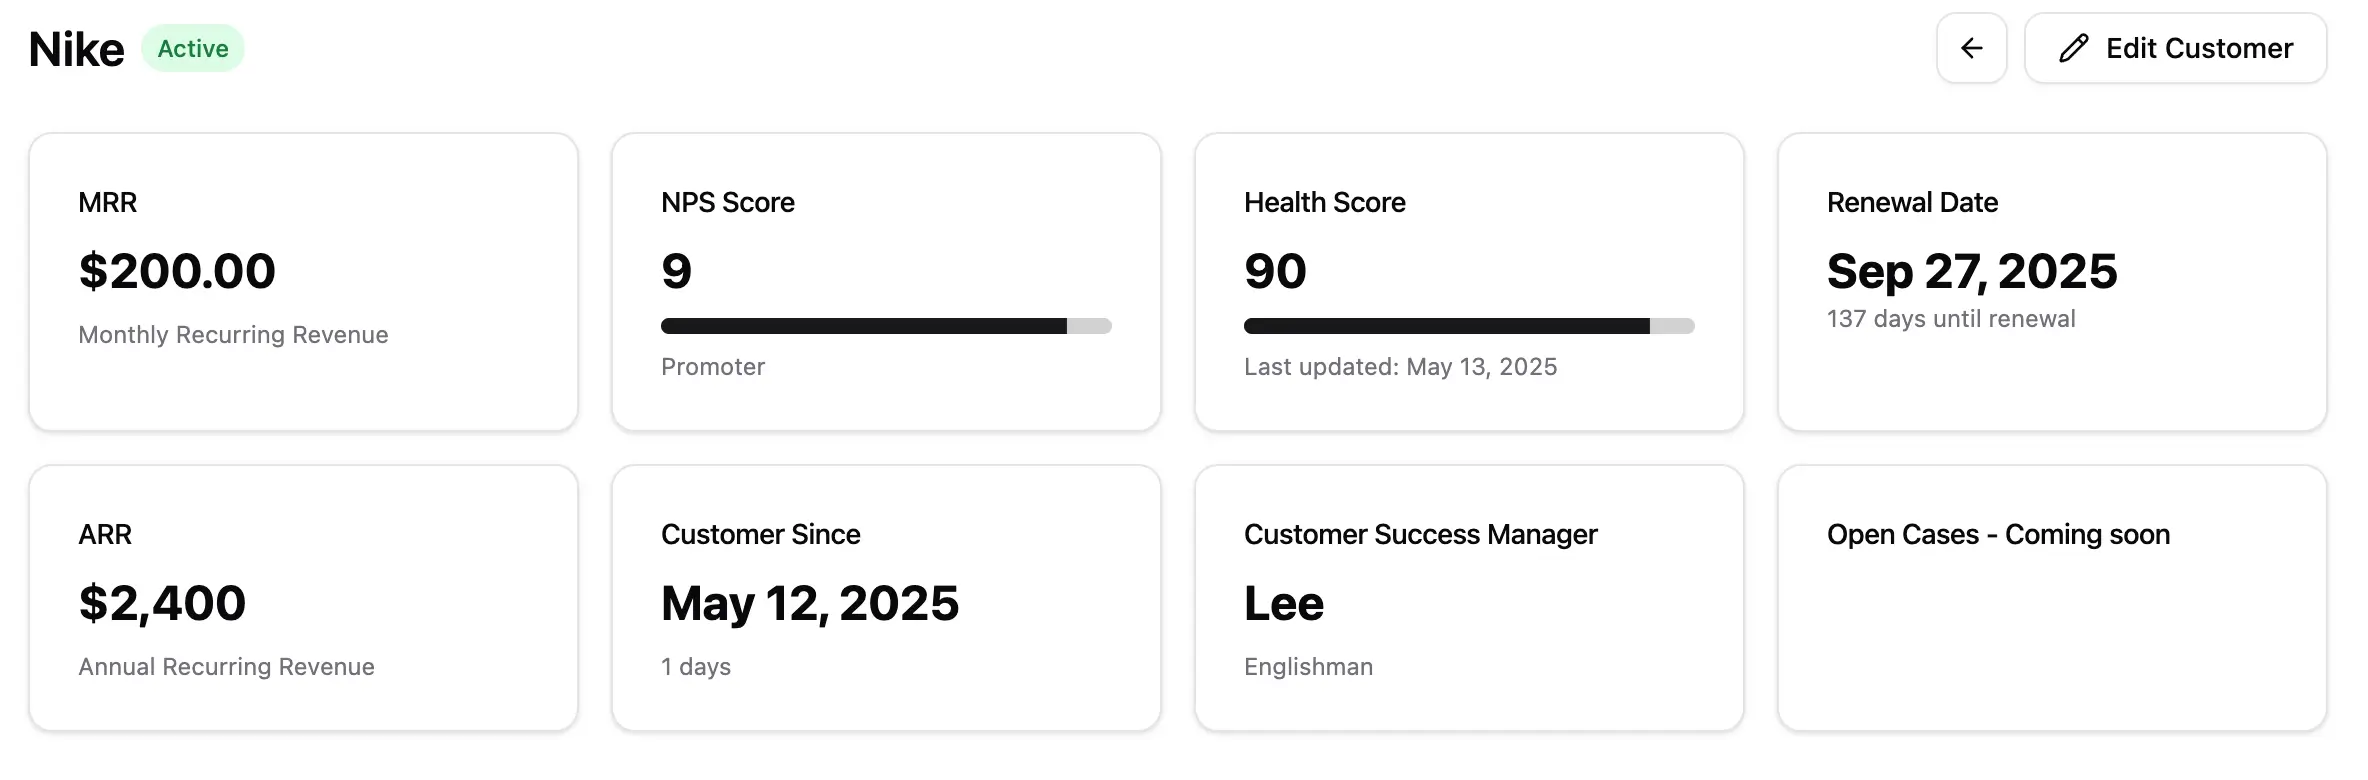Viewport: 2368px width, 780px height.
Task: Click the Health Score progress bar
Action: click(x=1469, y=326)
